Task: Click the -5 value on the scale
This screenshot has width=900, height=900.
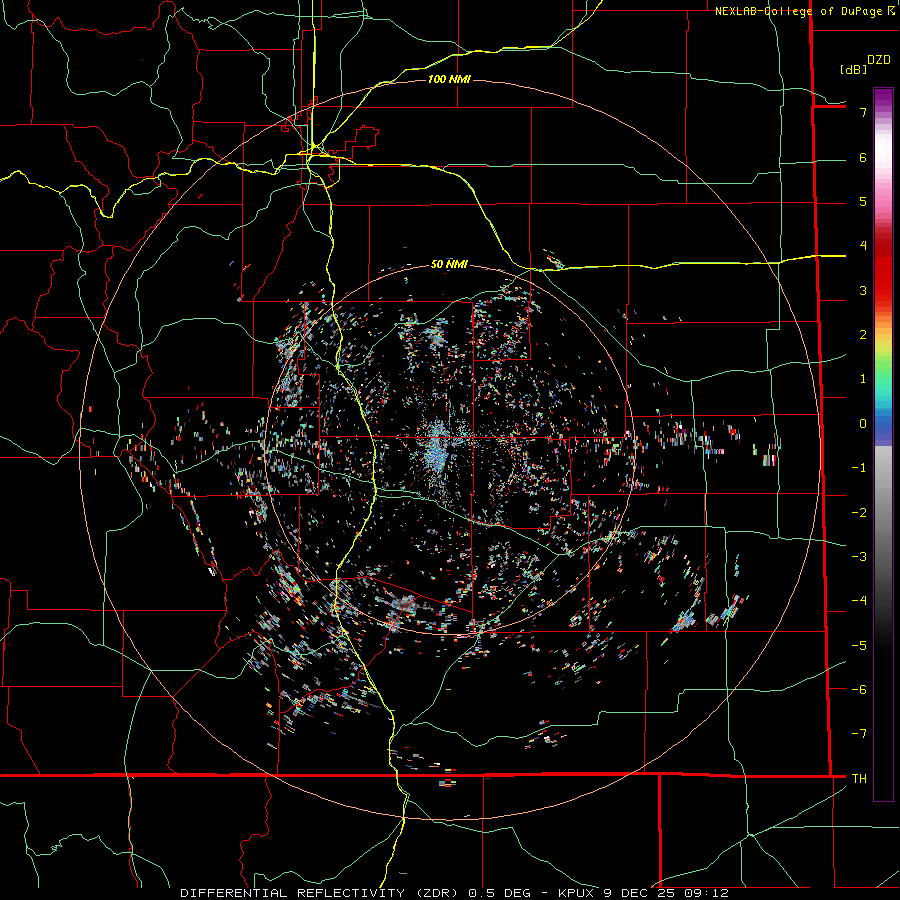Action: coord(859,646)
